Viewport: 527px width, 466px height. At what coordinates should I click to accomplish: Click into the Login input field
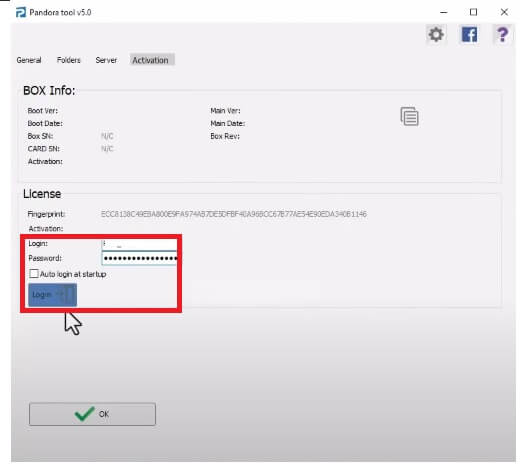click(139, 244)
